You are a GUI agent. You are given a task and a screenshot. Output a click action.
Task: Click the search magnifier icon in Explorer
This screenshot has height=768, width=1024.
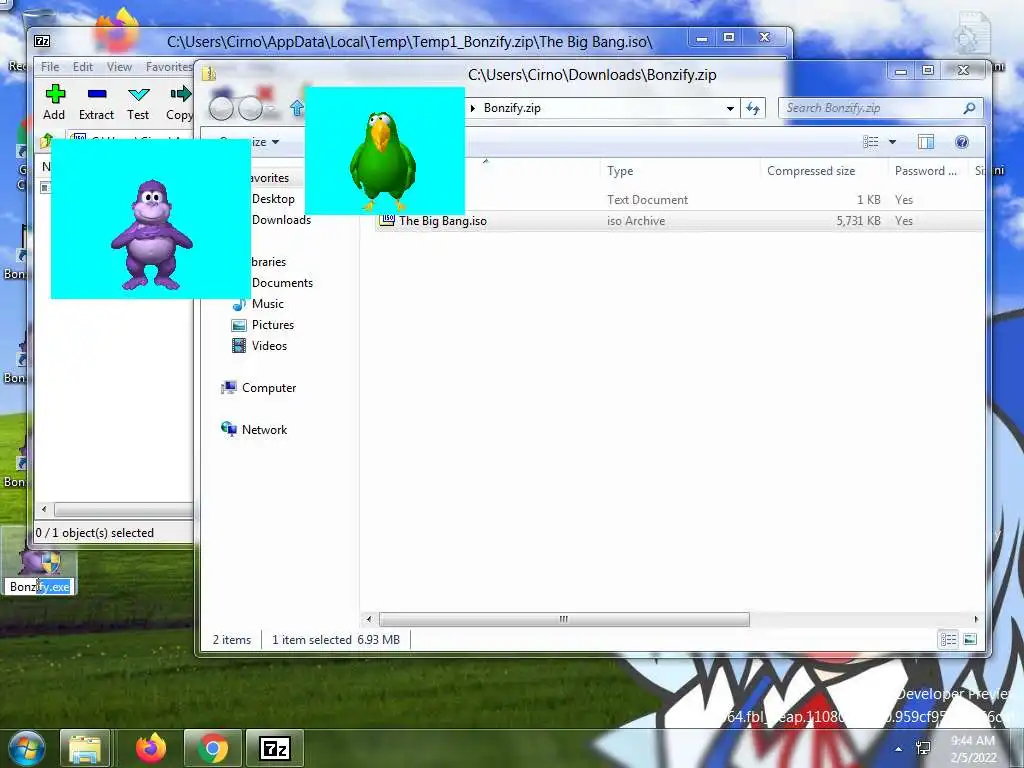click(969, 108)
